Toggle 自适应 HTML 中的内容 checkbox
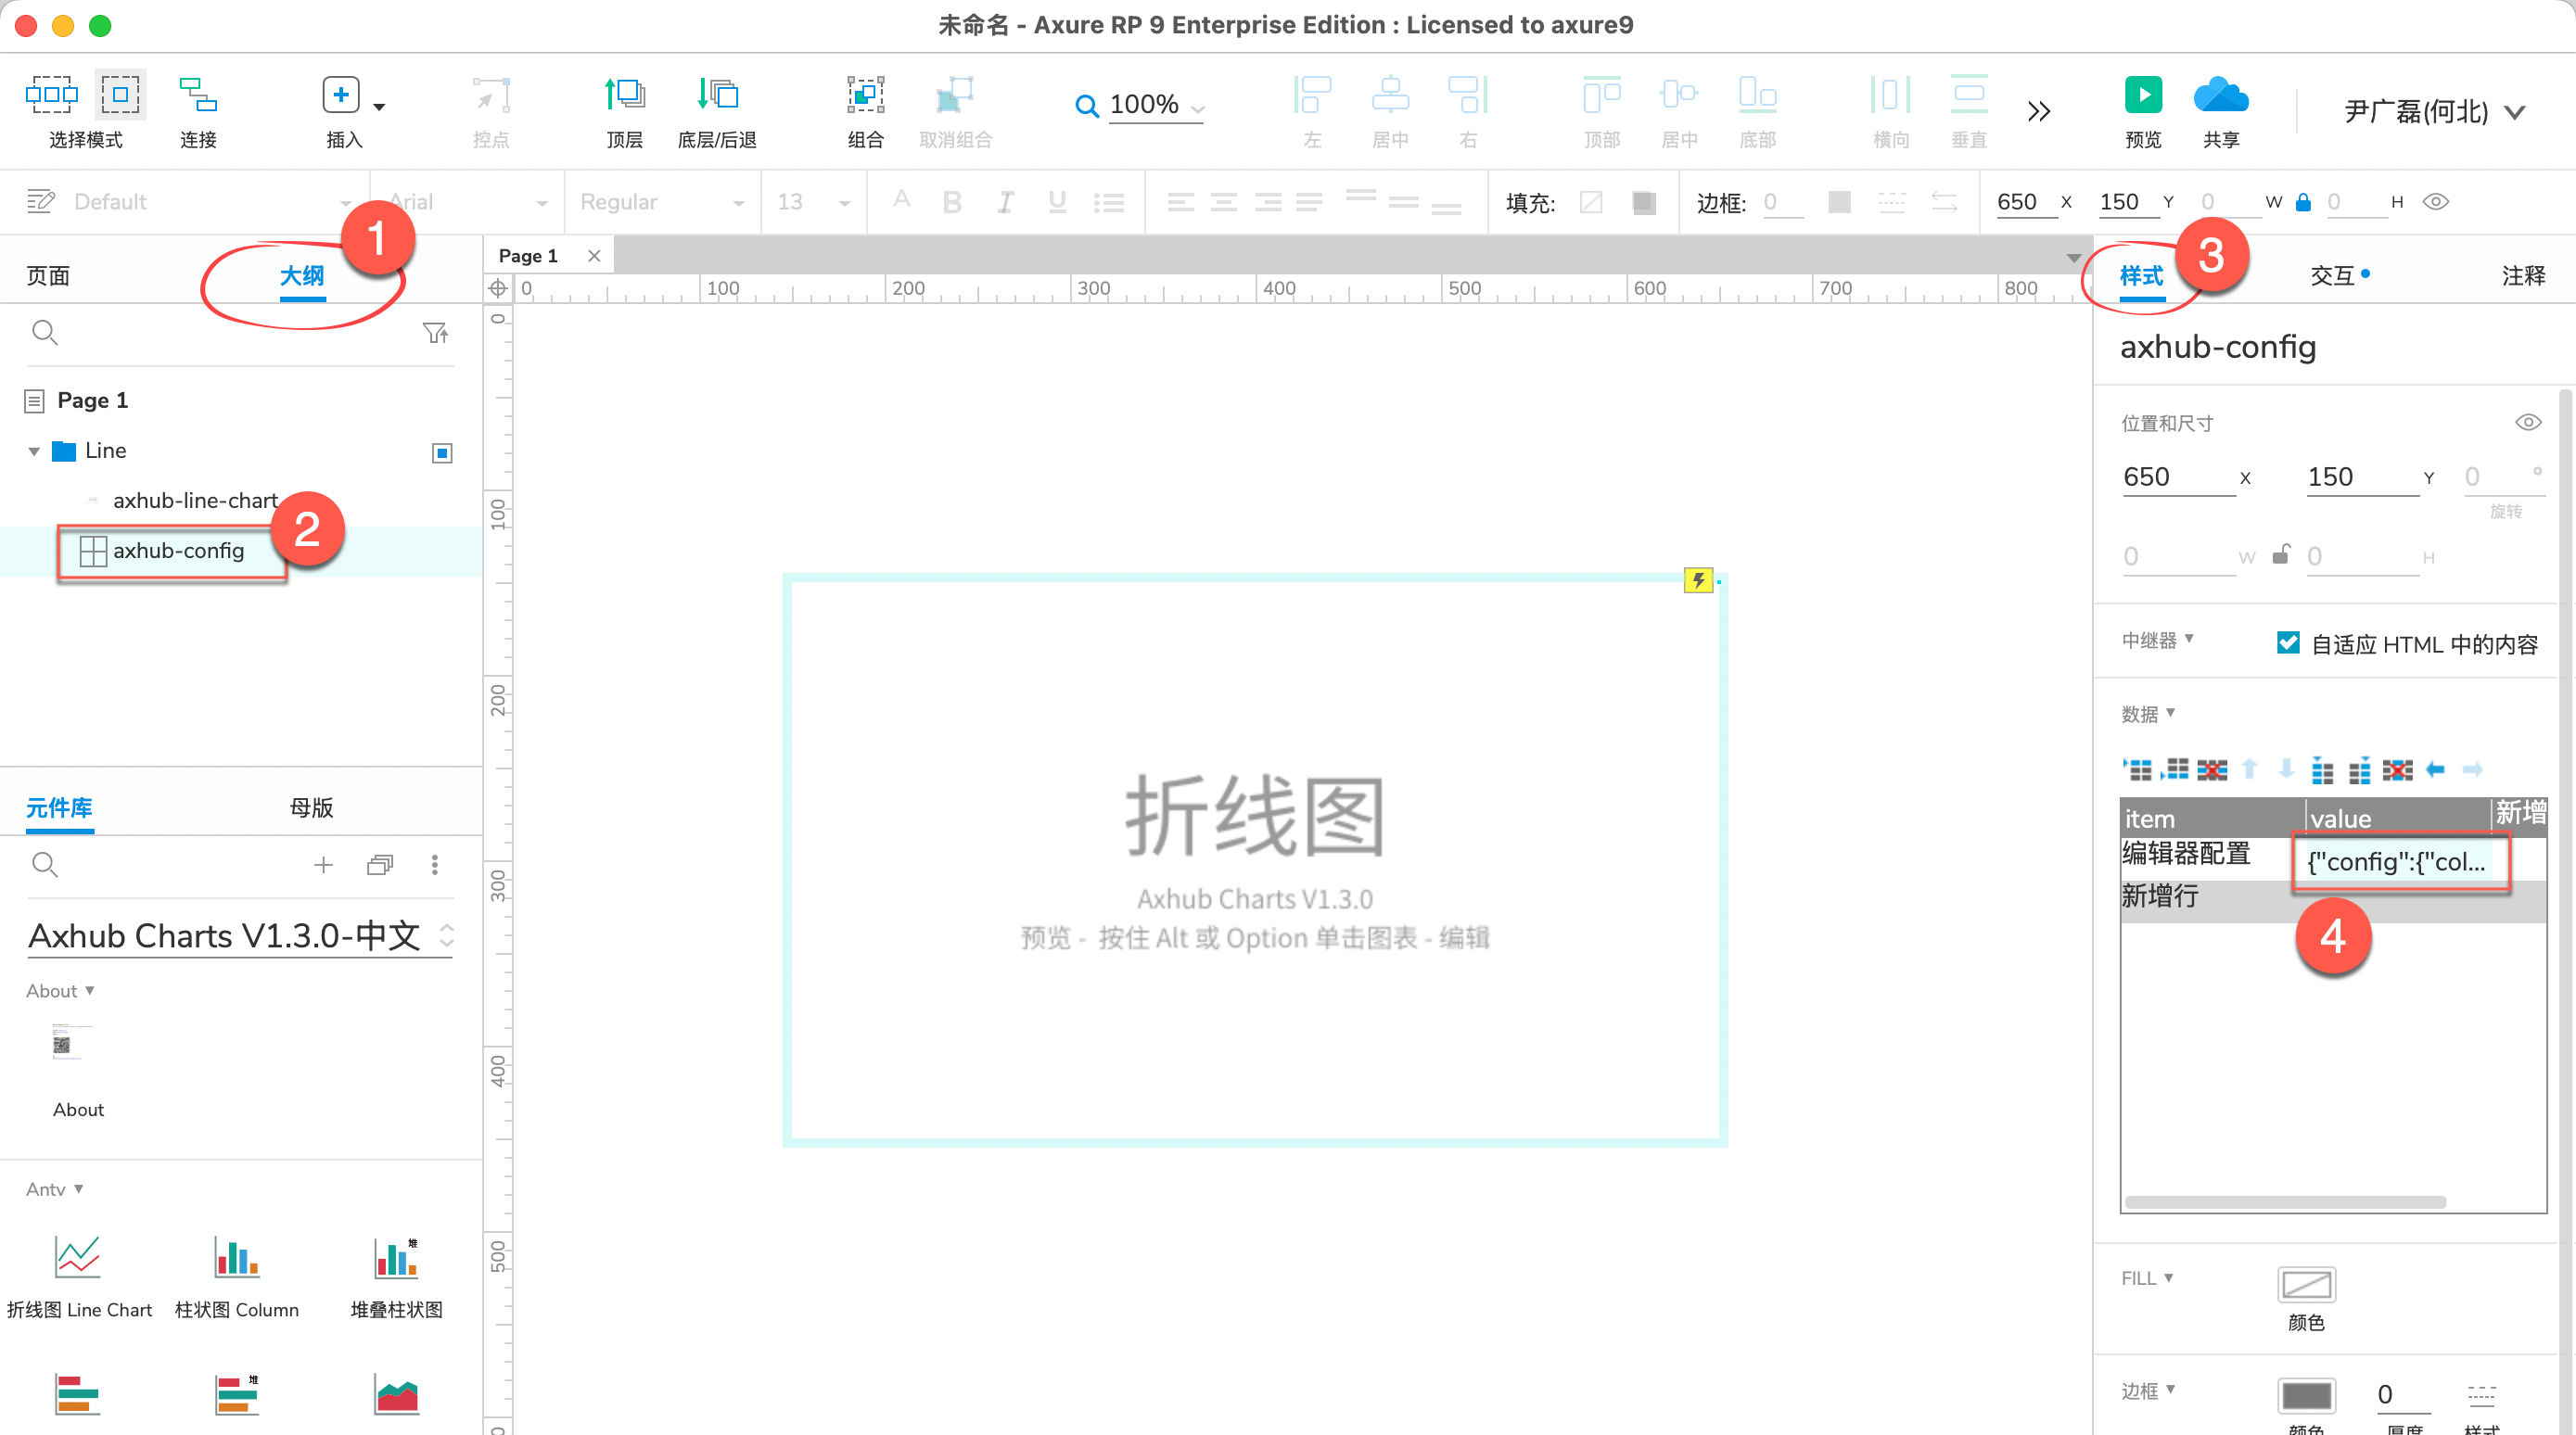Screen dimensions: 2576x1435 2287,643
